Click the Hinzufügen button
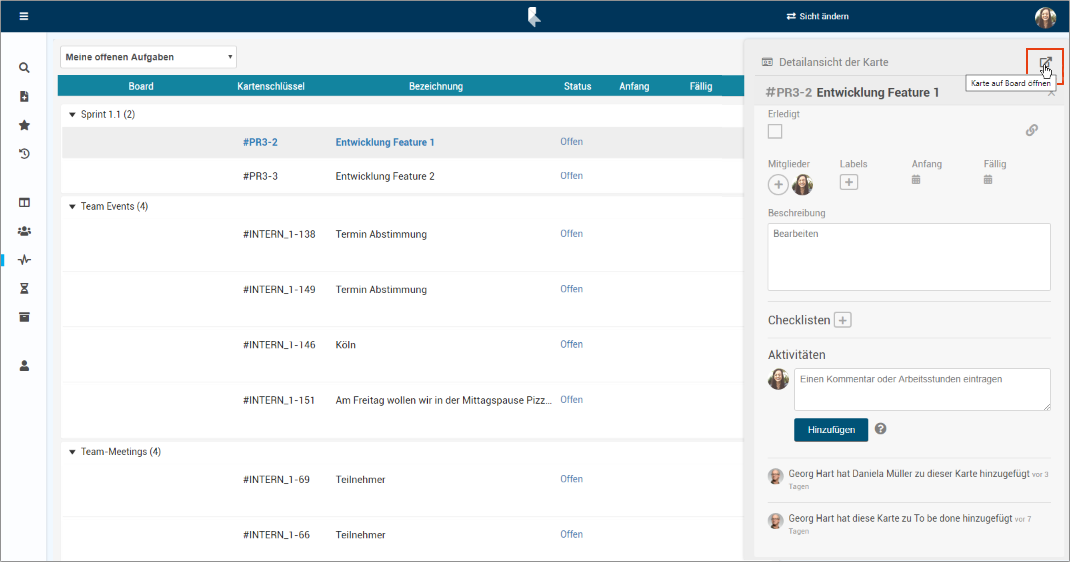 (x=831, y=430)
